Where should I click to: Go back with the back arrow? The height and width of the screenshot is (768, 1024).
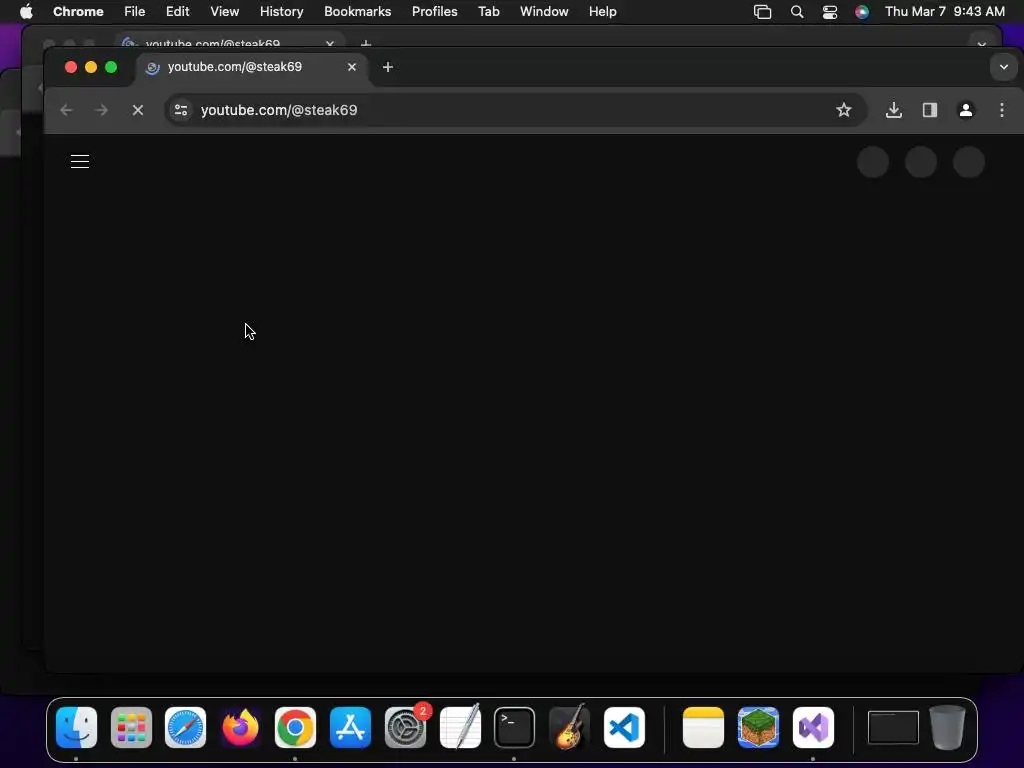tap(66, 110)
